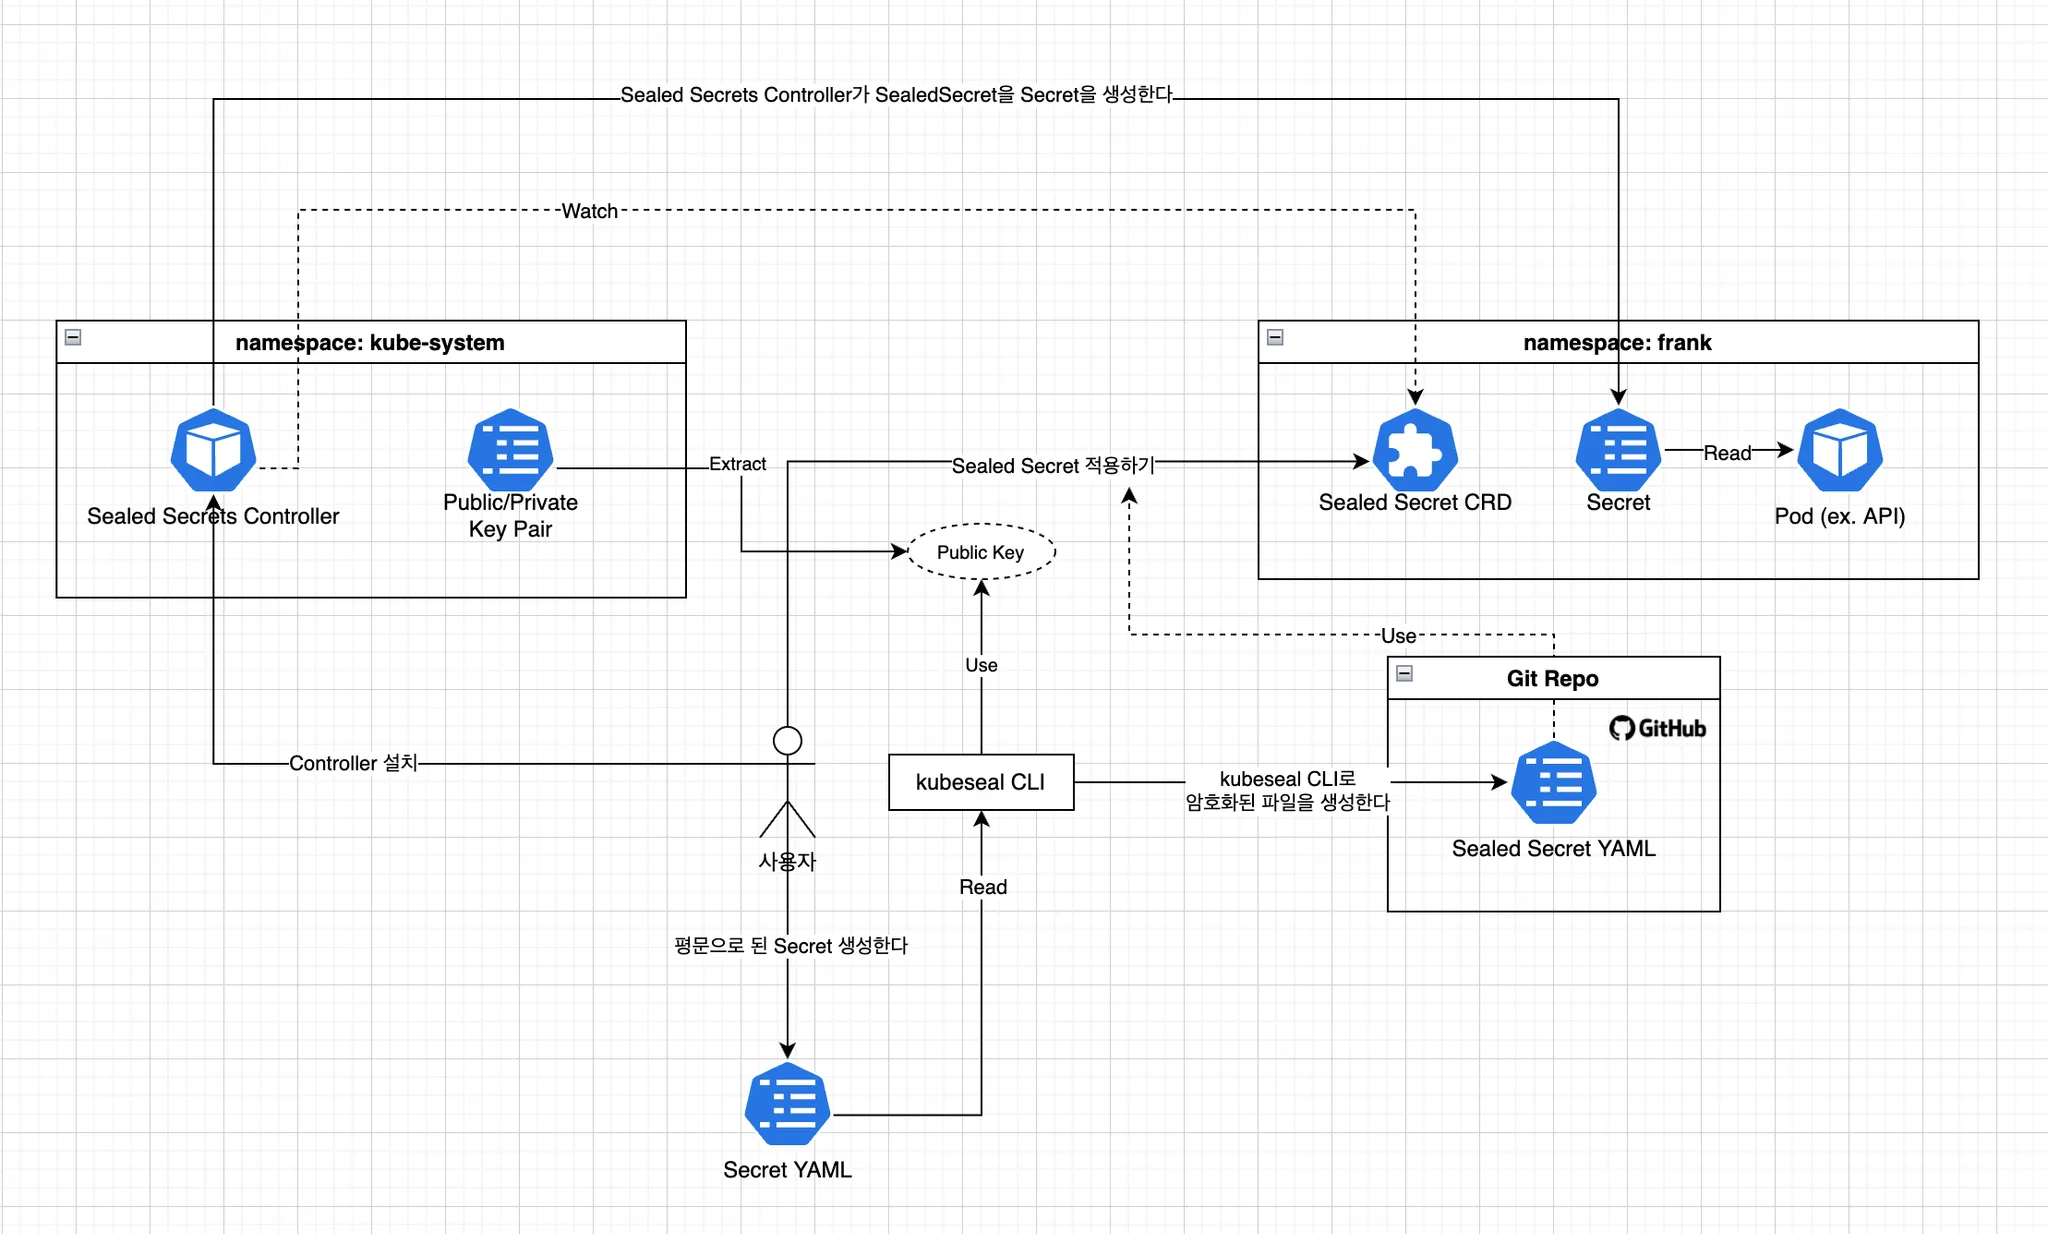Click the GitHub logo in Git Repo

1658,728
